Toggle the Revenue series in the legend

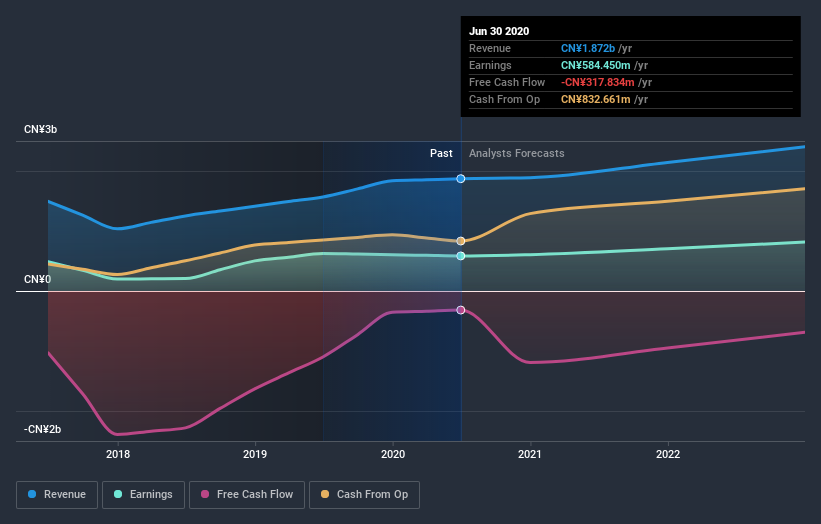tap(57, 495)
